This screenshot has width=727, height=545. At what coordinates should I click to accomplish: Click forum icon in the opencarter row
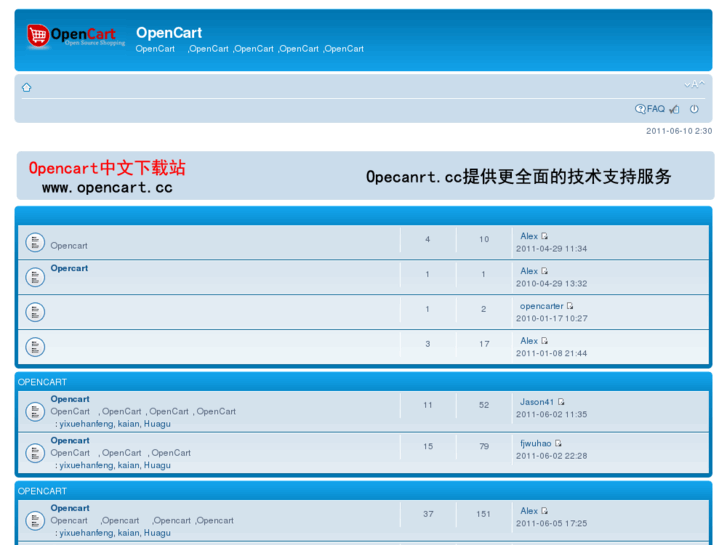[35, 312]
